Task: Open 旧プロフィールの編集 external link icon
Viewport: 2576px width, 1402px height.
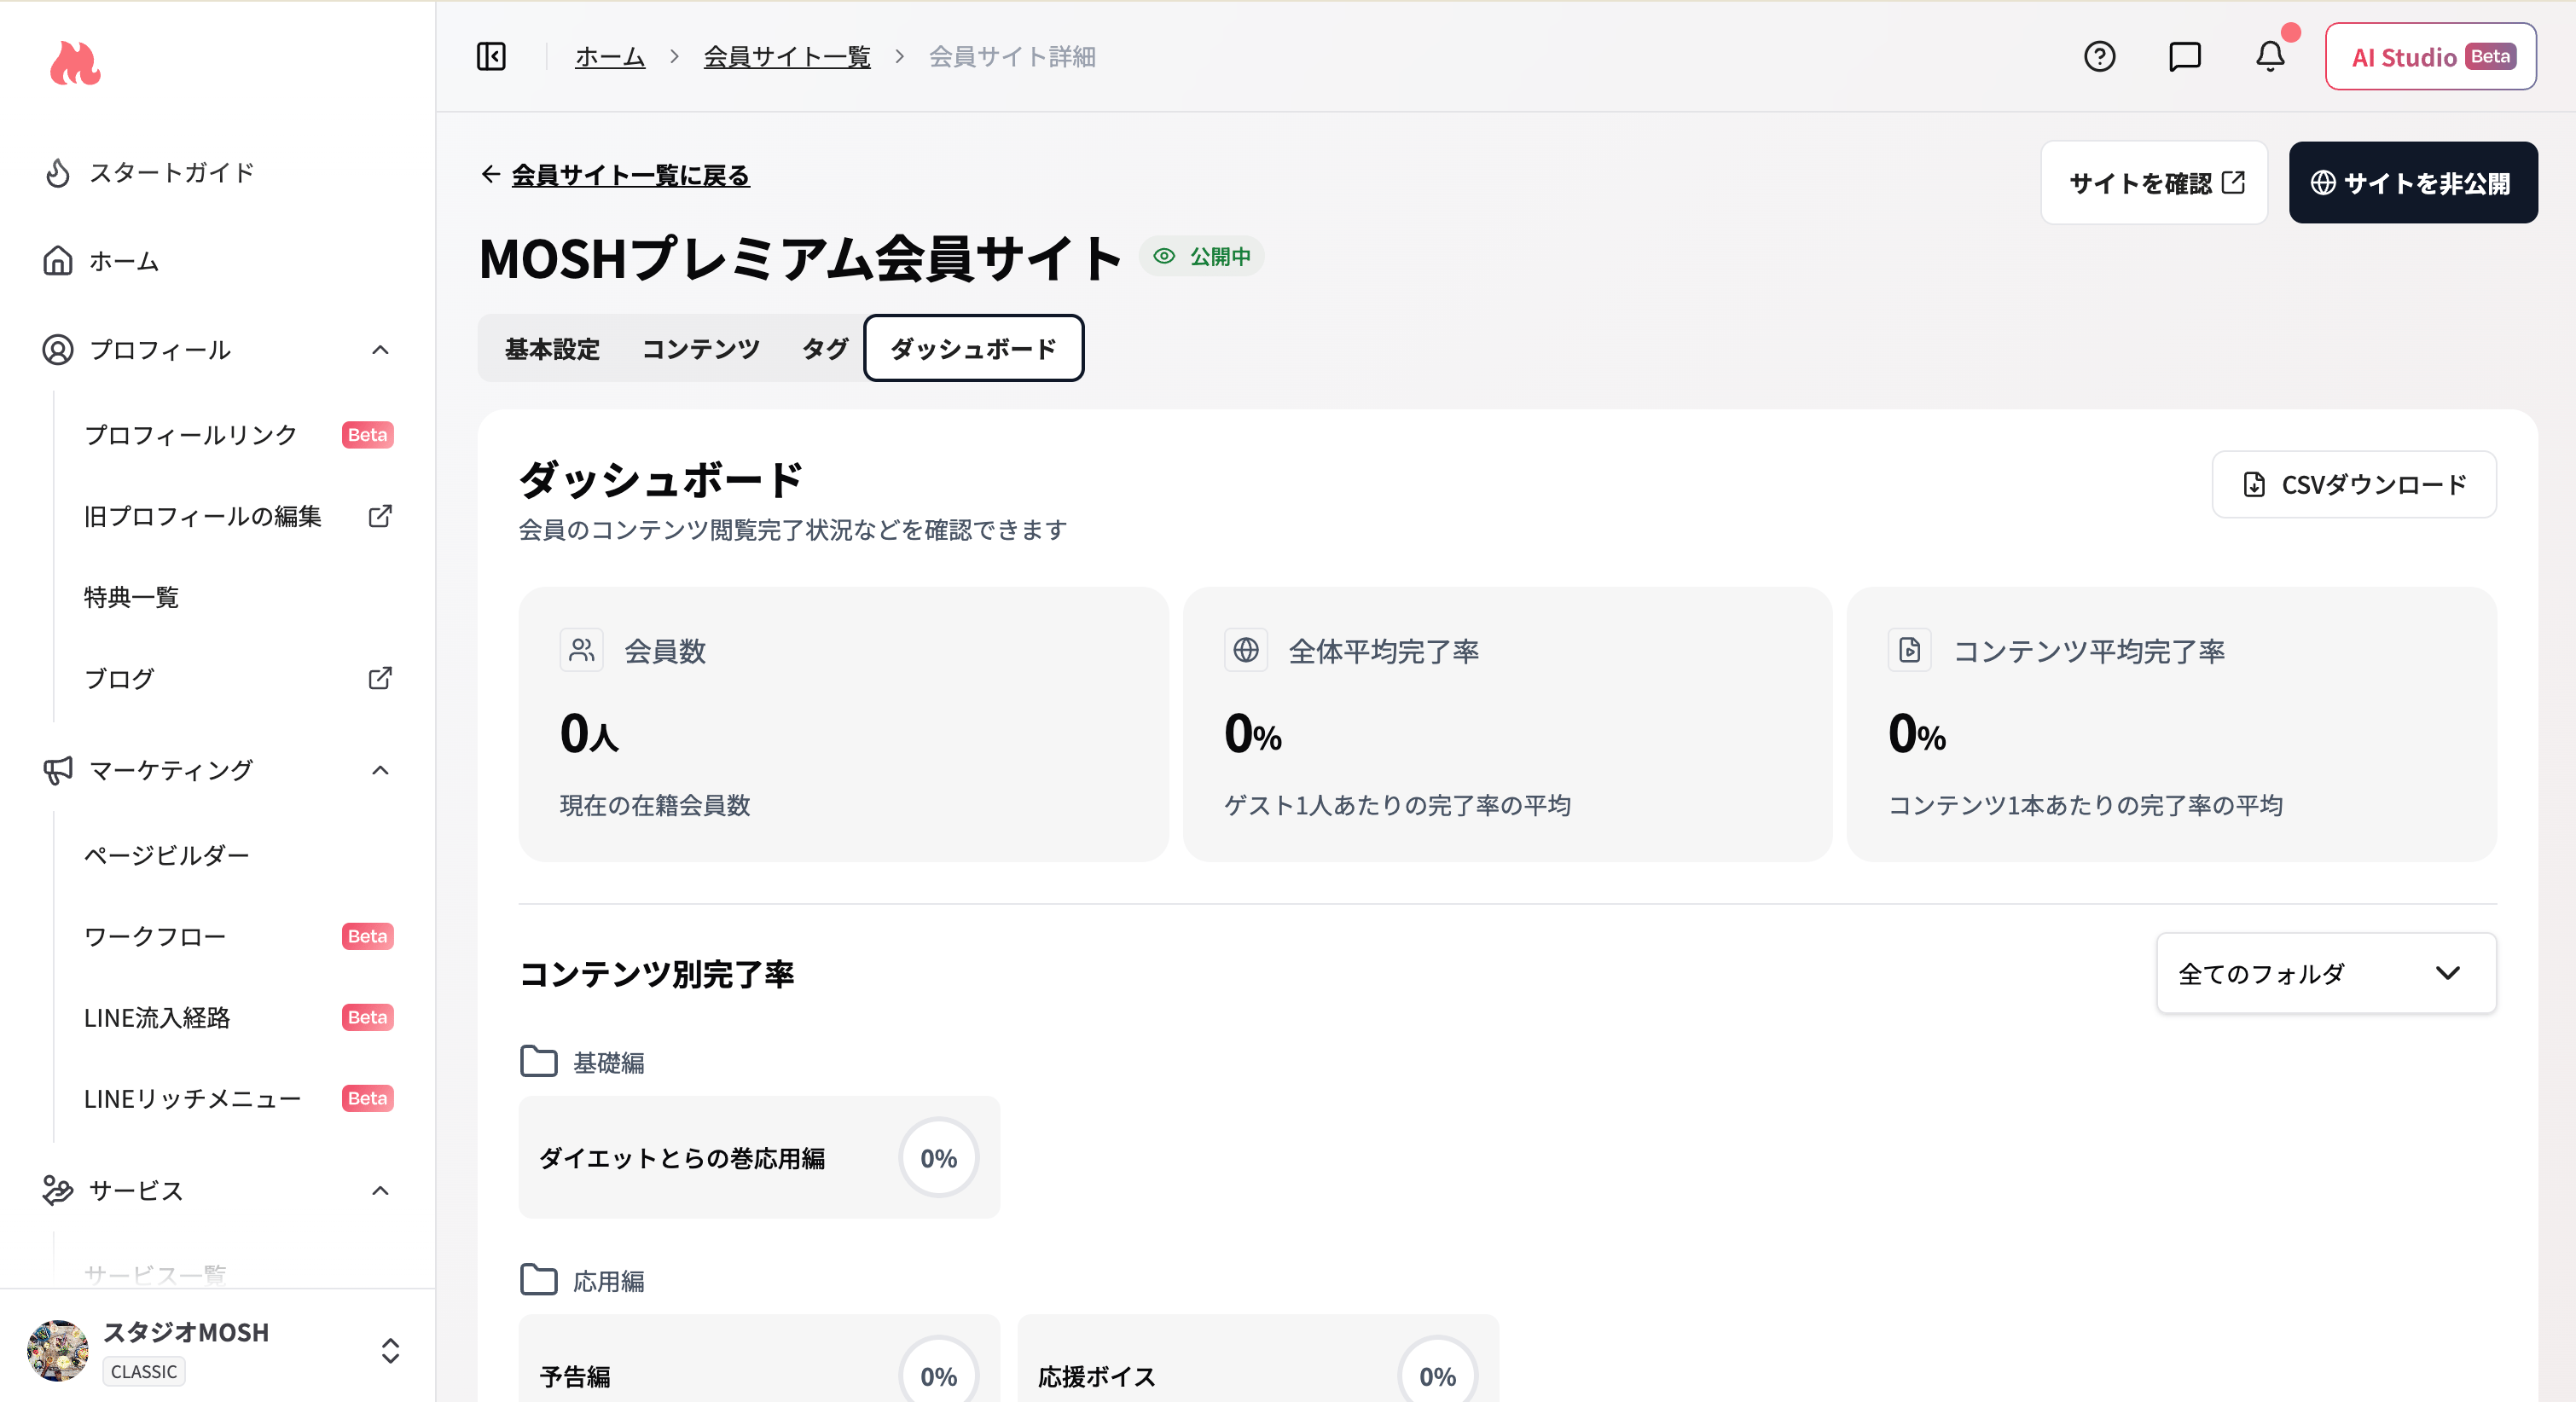Action: coord(380,516)
